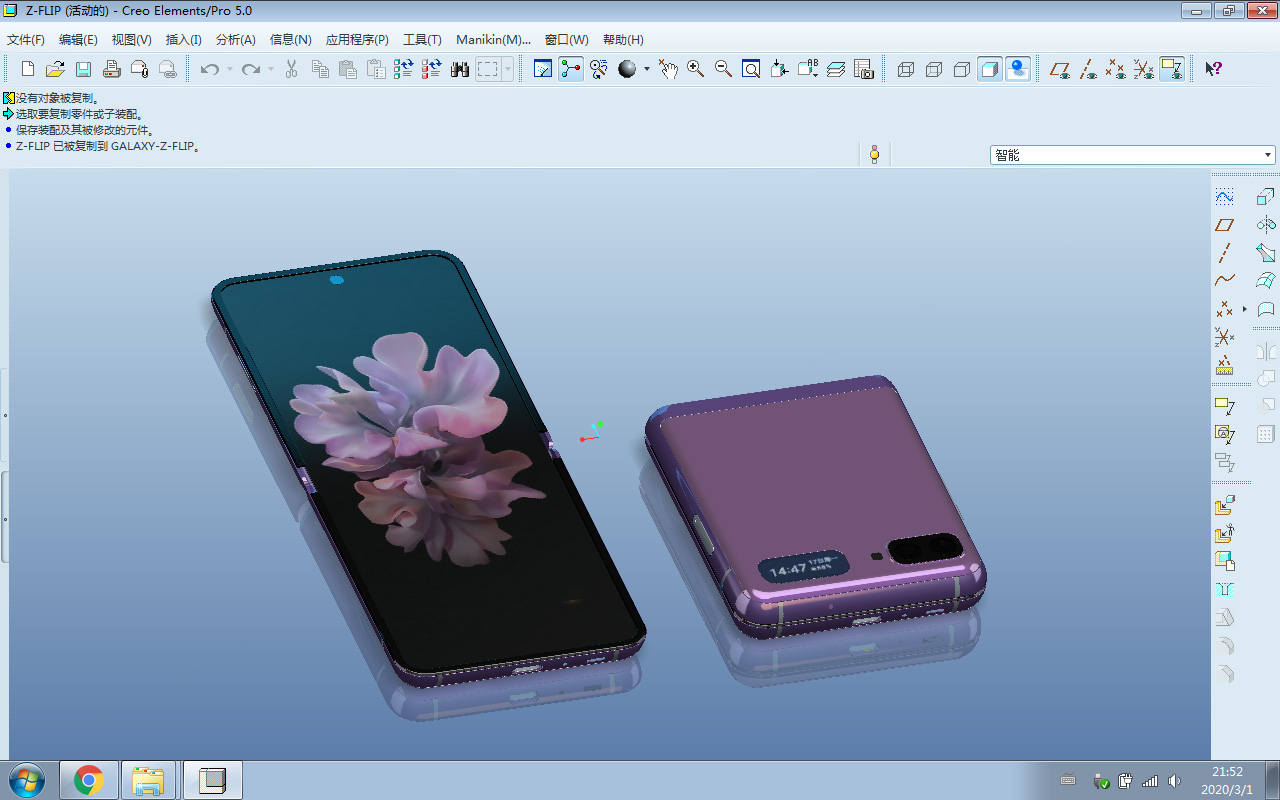The image size is (1280, 800).
Task: Click the Assemble component icon
Action: pyautogui.click(x=1224, y=505)
